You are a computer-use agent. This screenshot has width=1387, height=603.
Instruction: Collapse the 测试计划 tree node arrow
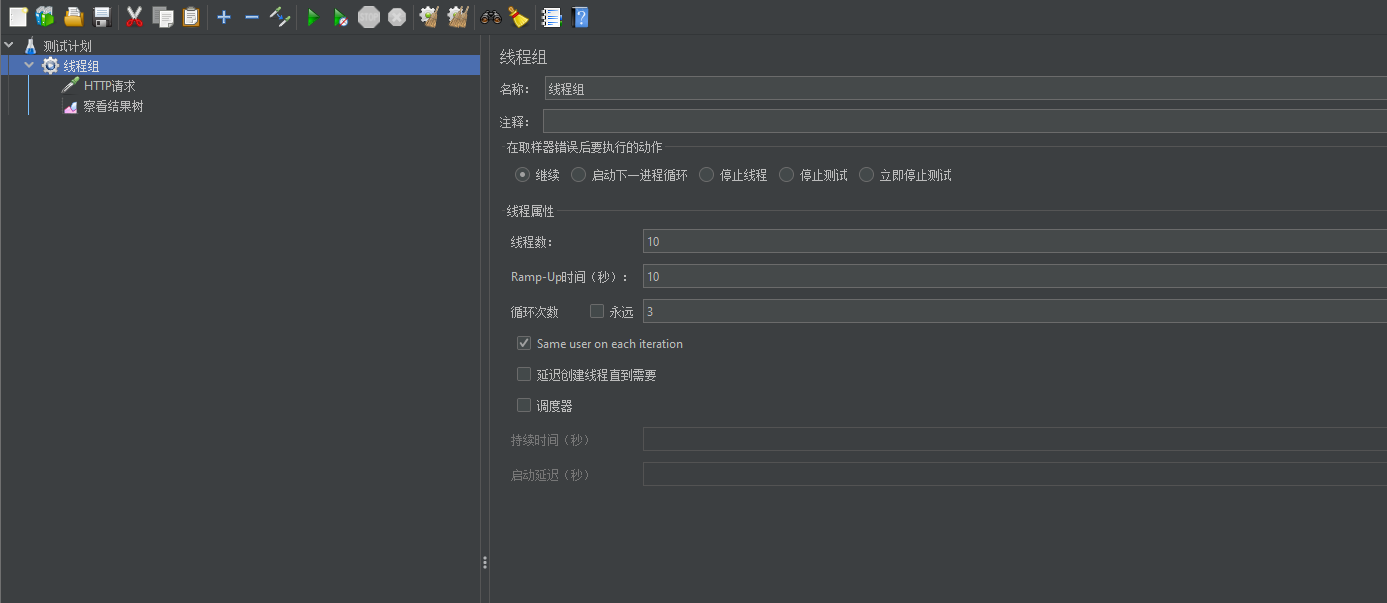[x=9, y=45]
